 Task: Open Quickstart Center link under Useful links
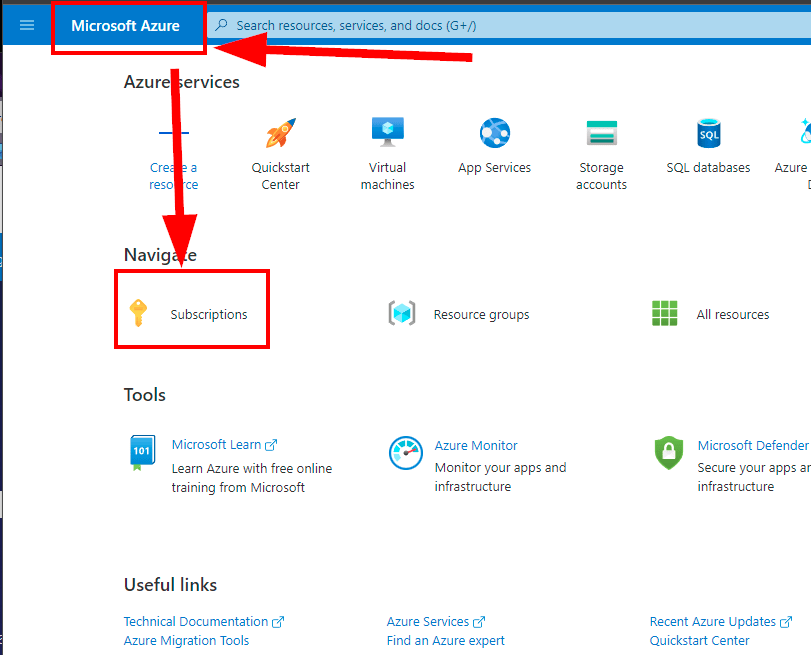699,641
